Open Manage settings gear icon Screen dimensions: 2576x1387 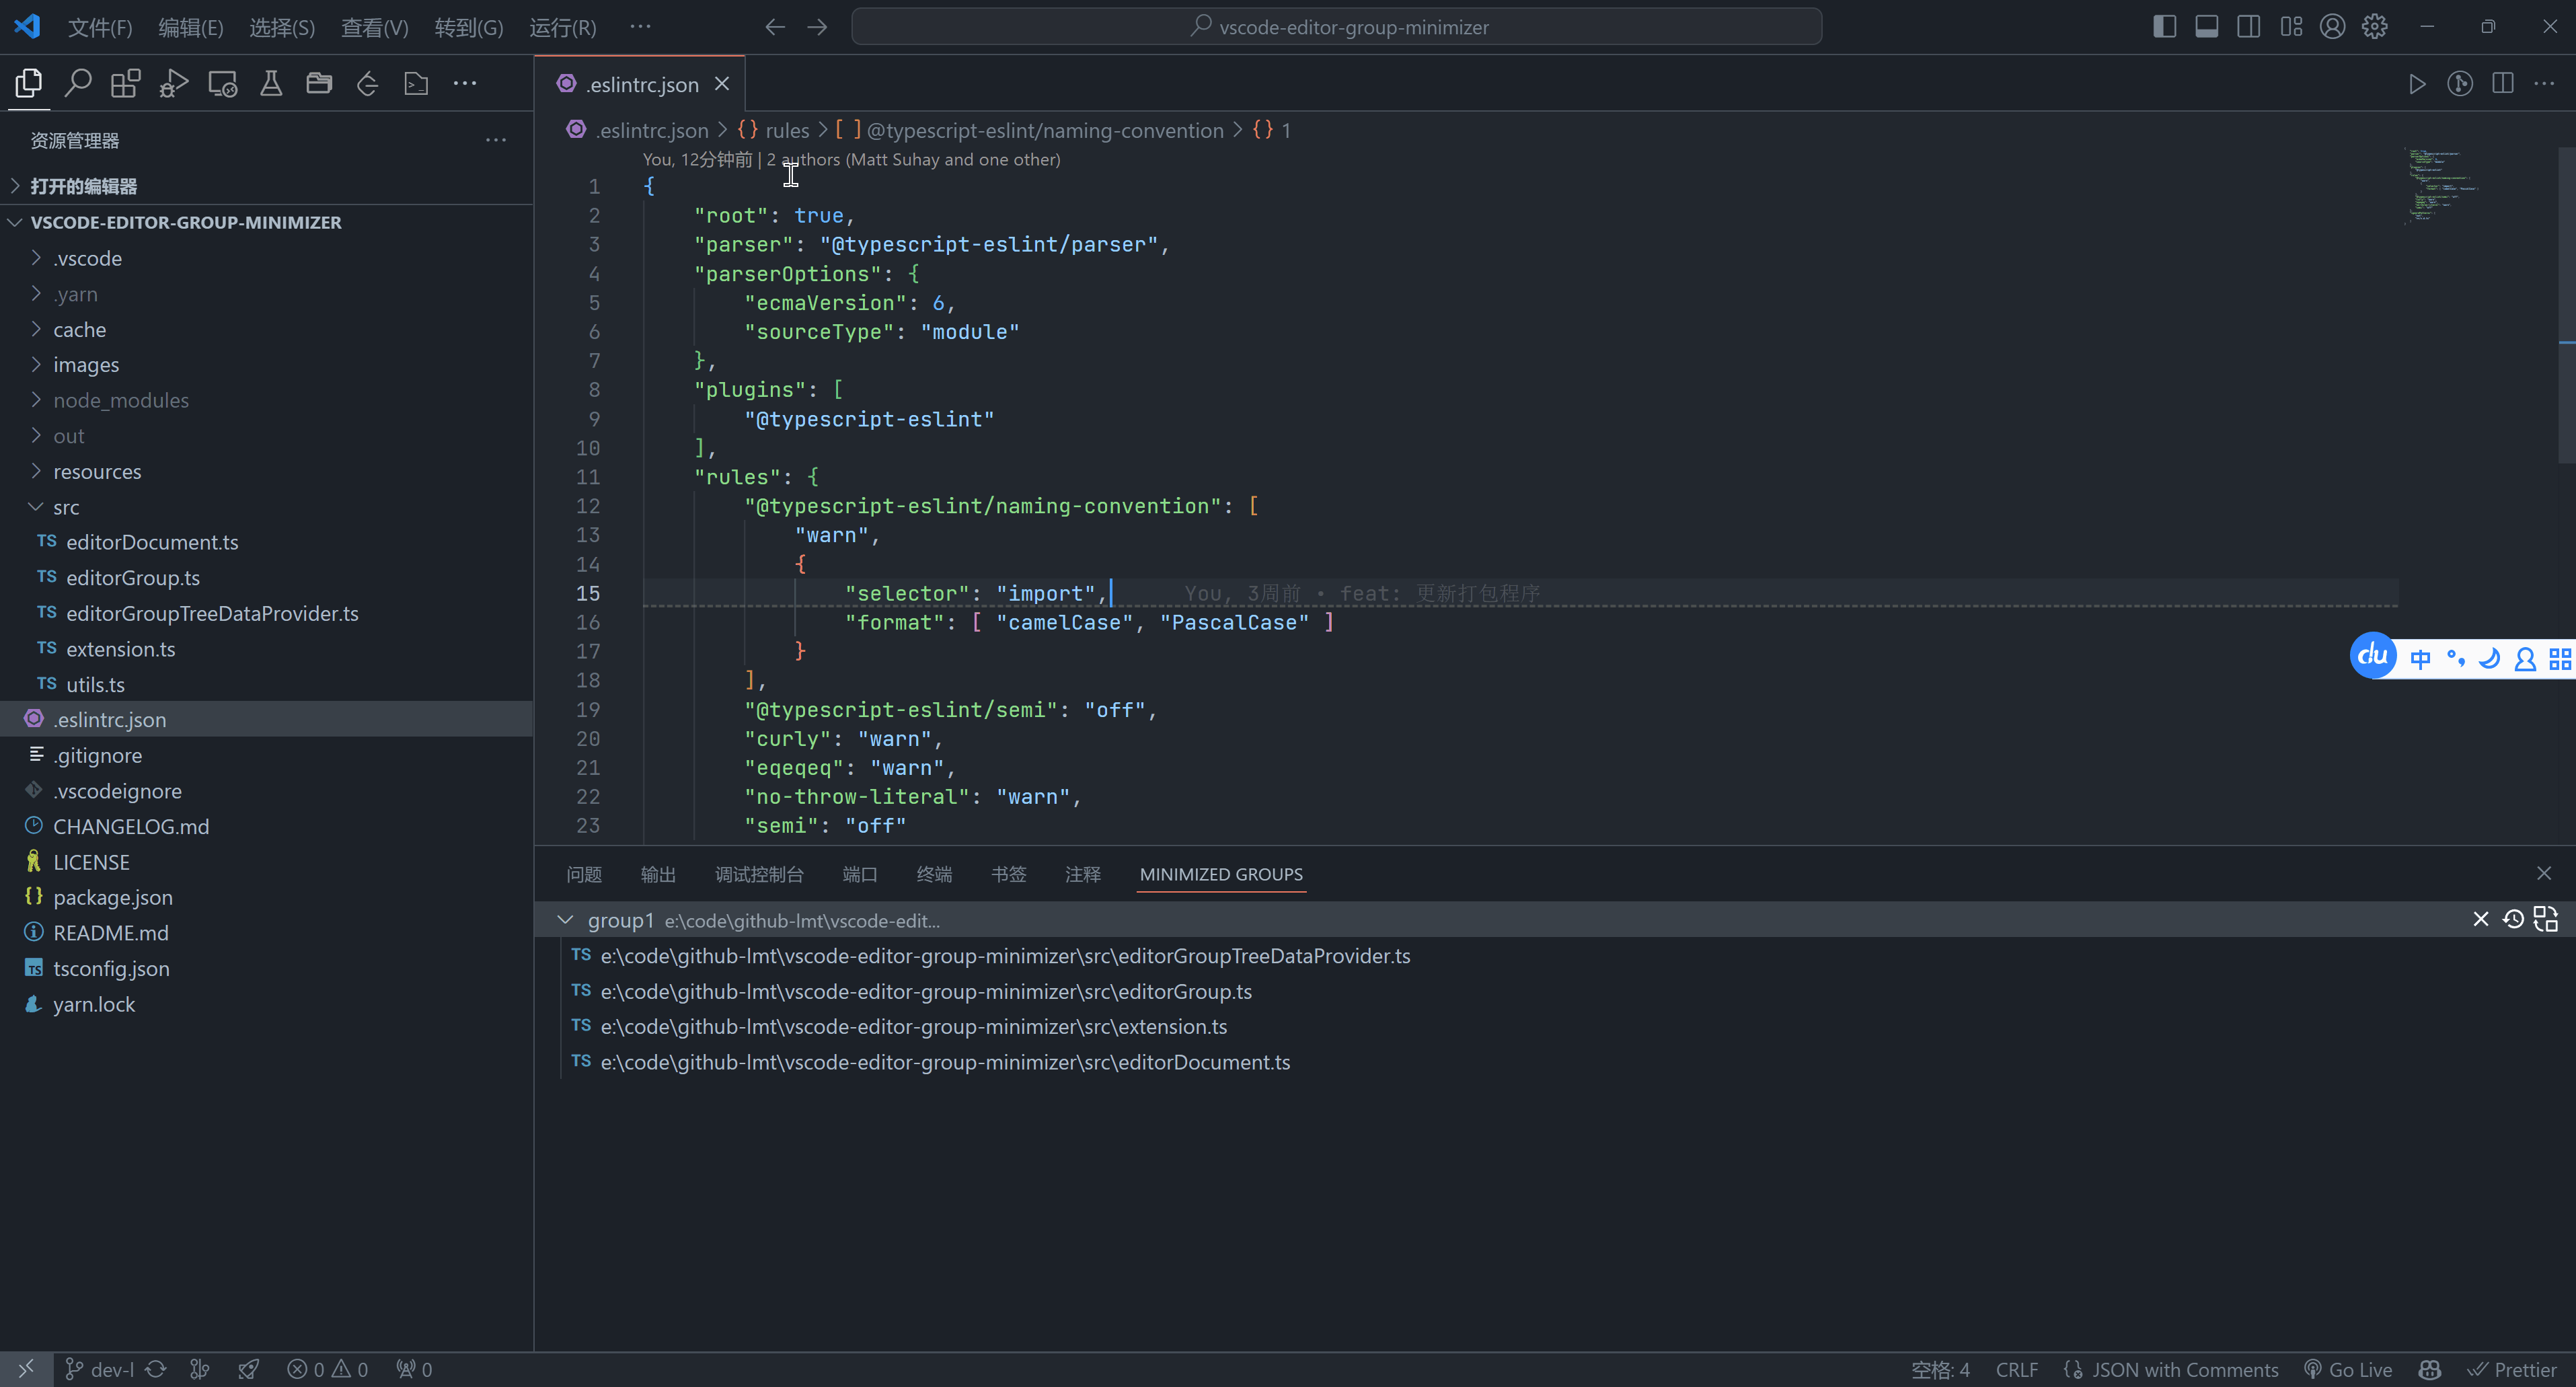click(2375, 26)
